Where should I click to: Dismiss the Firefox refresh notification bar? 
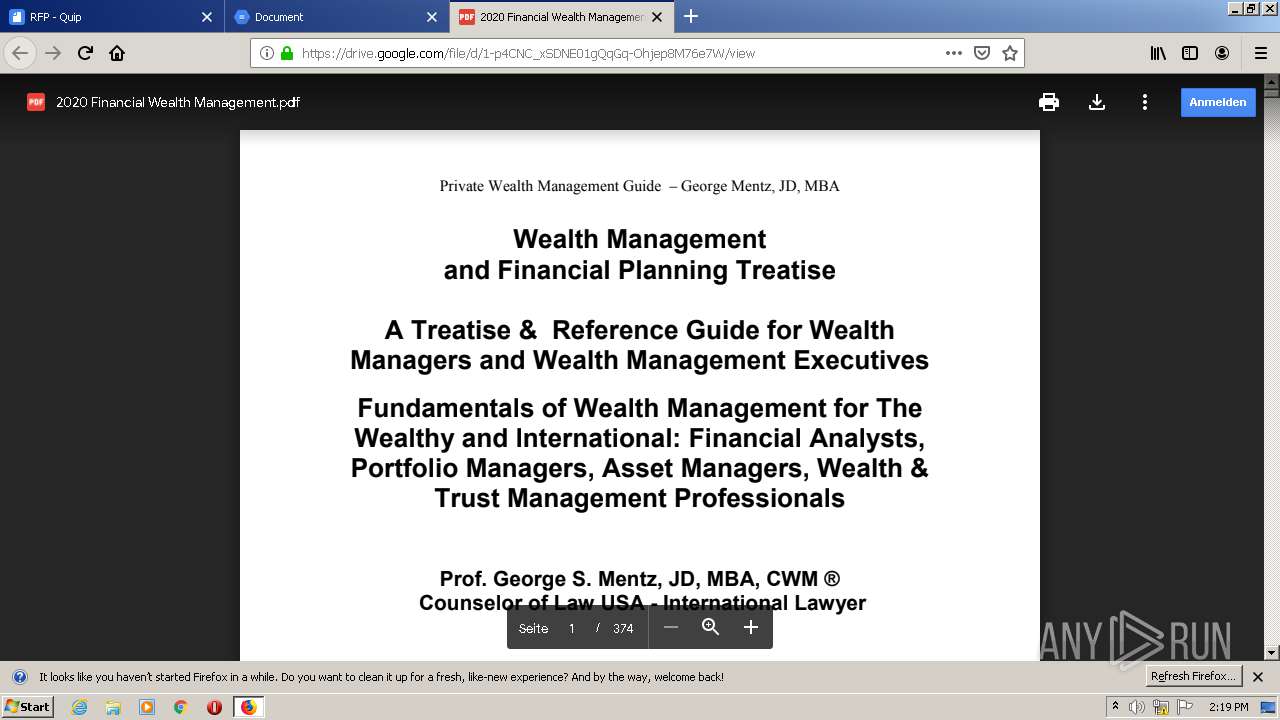pyautogui.click(x=1258, y=677)
